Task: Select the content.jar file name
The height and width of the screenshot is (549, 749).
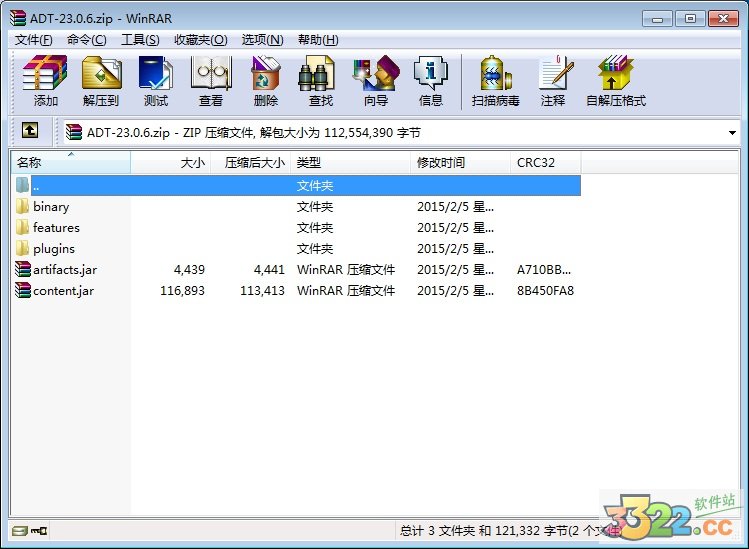Action: pos(64,291)
